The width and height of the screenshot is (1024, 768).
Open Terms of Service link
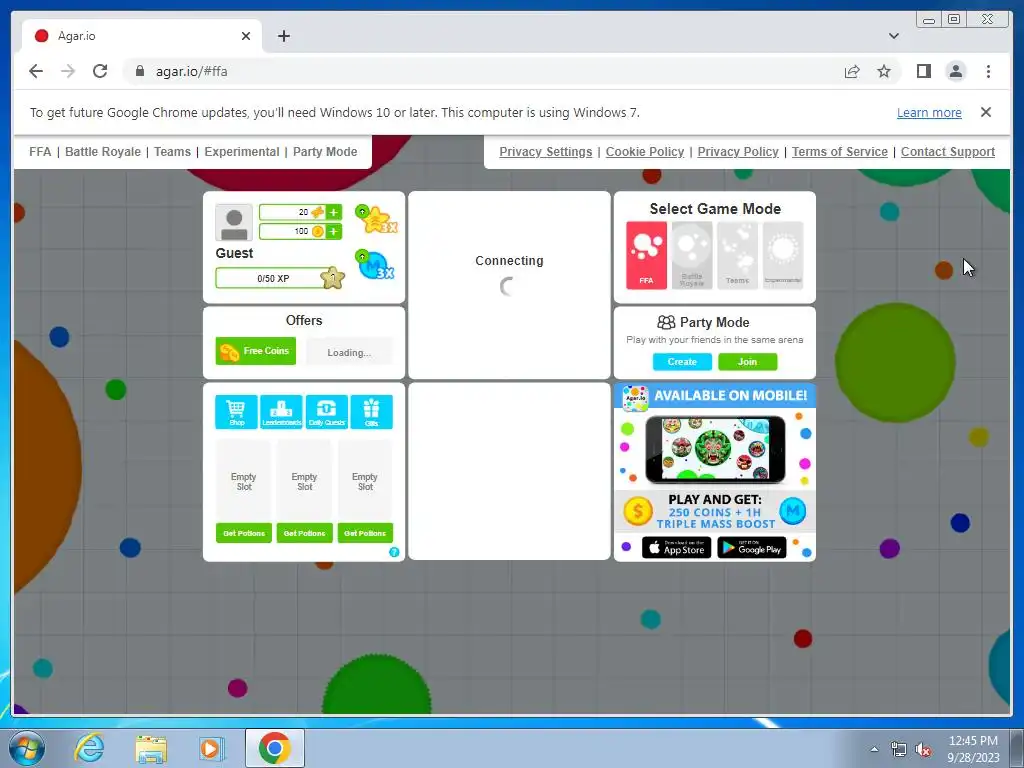pos(840,152)
